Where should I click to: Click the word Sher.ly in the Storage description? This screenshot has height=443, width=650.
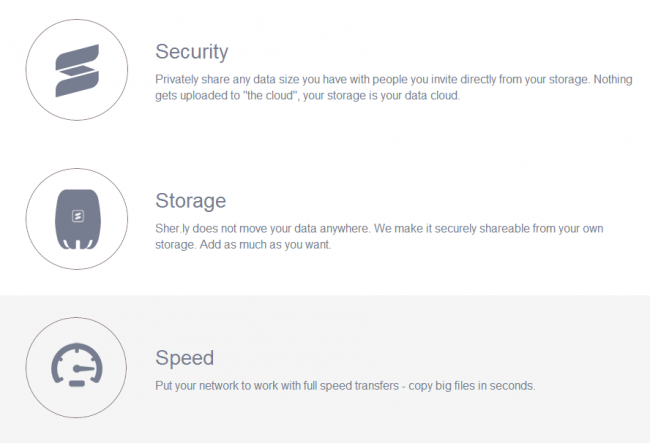(x=172, y=228)
